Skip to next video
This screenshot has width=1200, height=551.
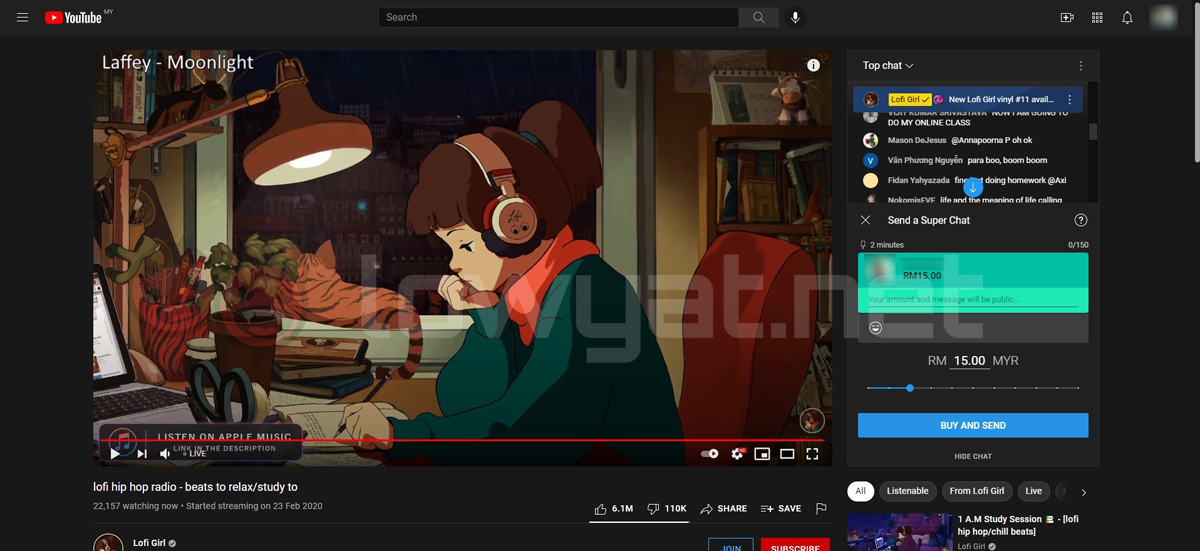coord(142,454)
